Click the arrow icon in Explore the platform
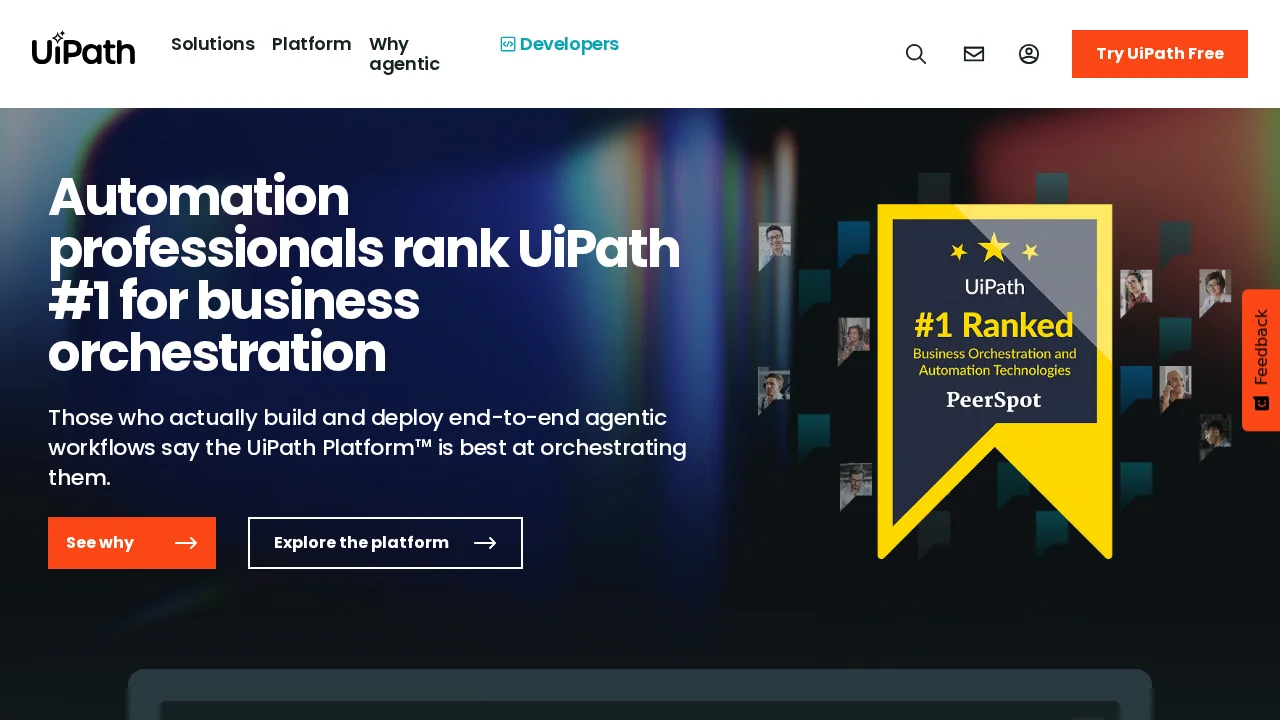Image resolution: width=1280 pixels, height=720 pixels. pos(485,543)
